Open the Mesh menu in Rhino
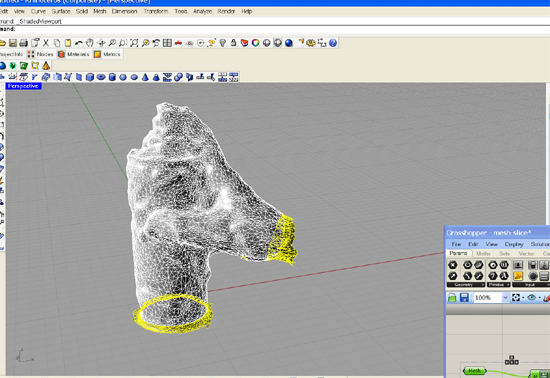Screen dimensions: 550x378 100,11
